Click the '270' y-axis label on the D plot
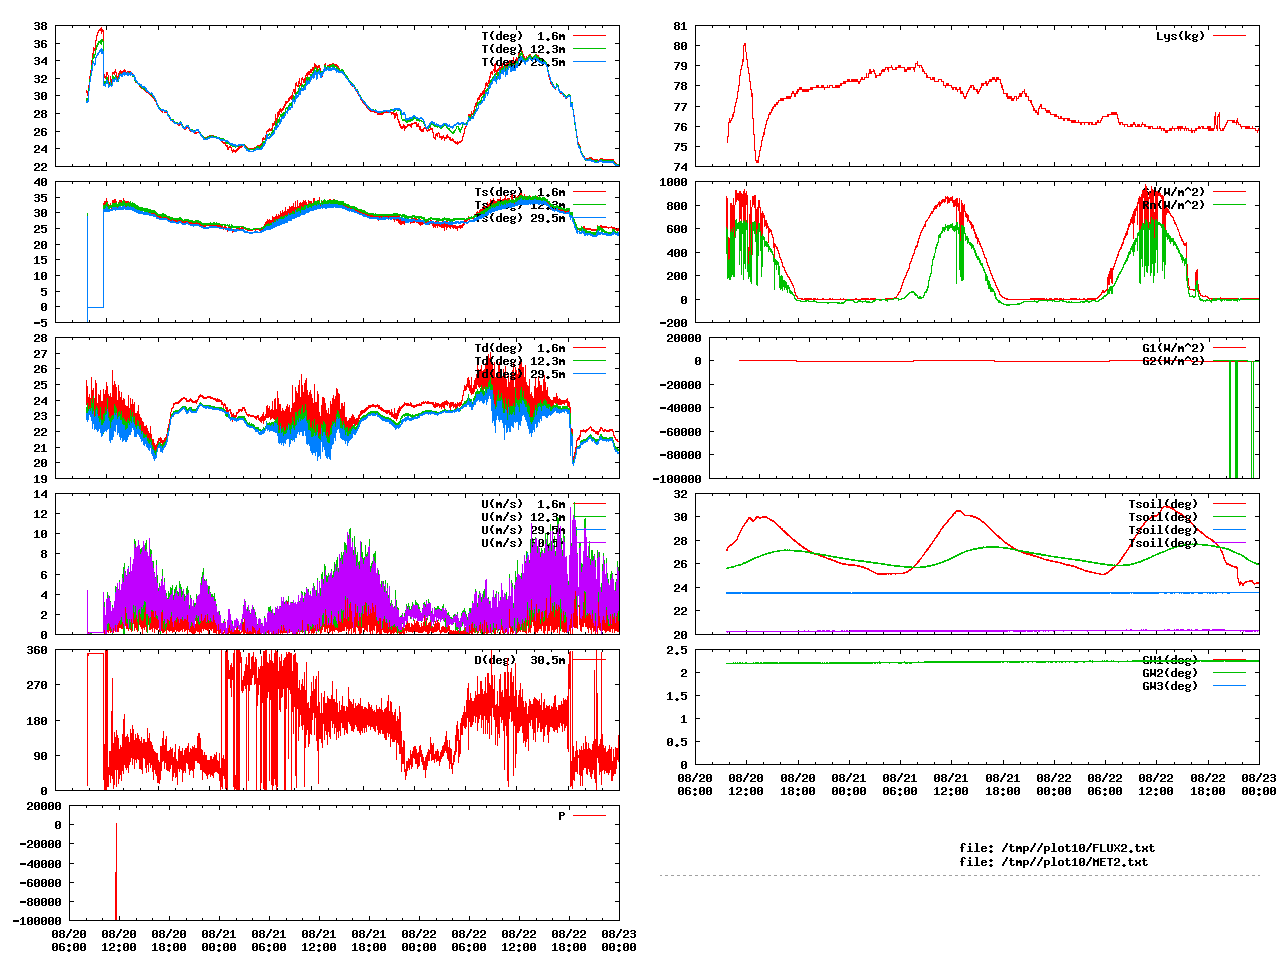The height and width of the screenshot is (960, 1280). coord(37,685)
